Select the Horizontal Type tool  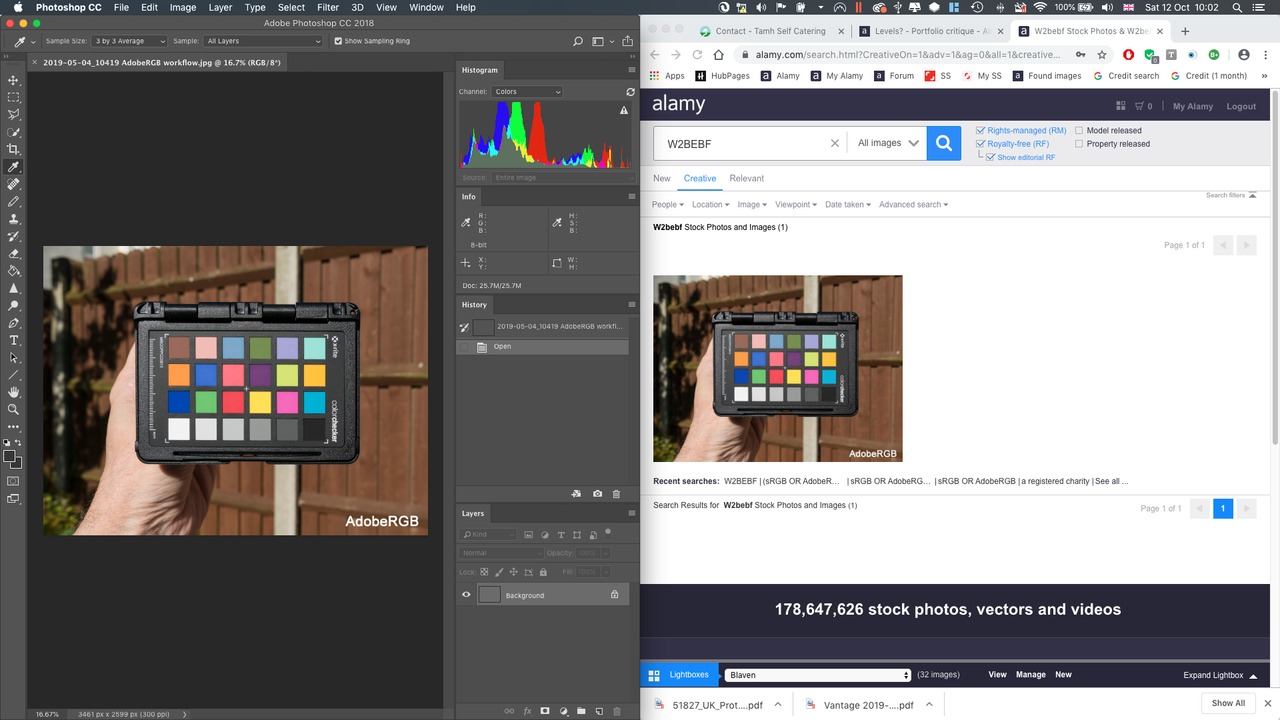coord(13,342)
